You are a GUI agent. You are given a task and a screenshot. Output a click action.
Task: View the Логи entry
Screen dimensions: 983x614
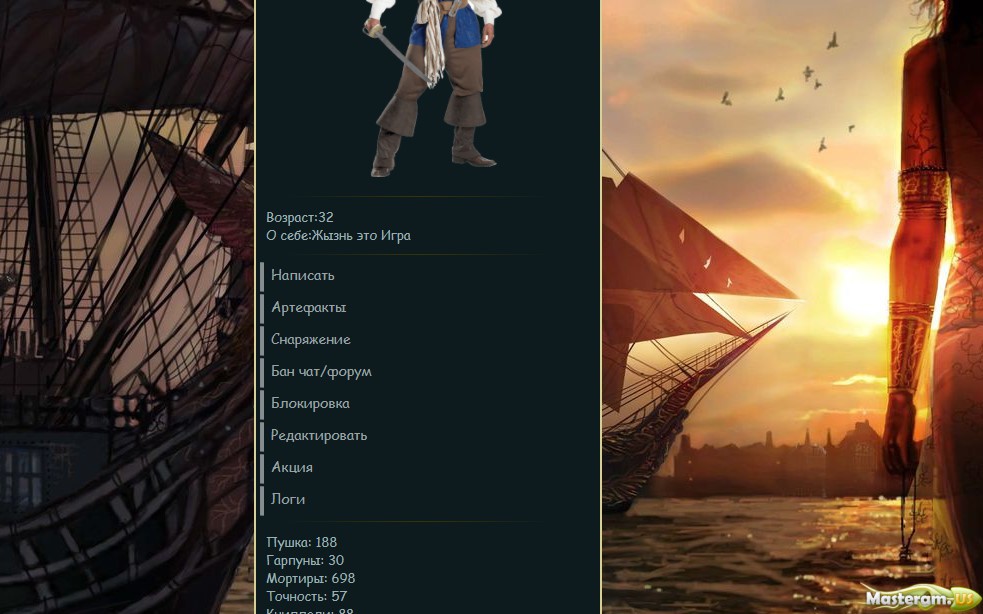(288, 499)
